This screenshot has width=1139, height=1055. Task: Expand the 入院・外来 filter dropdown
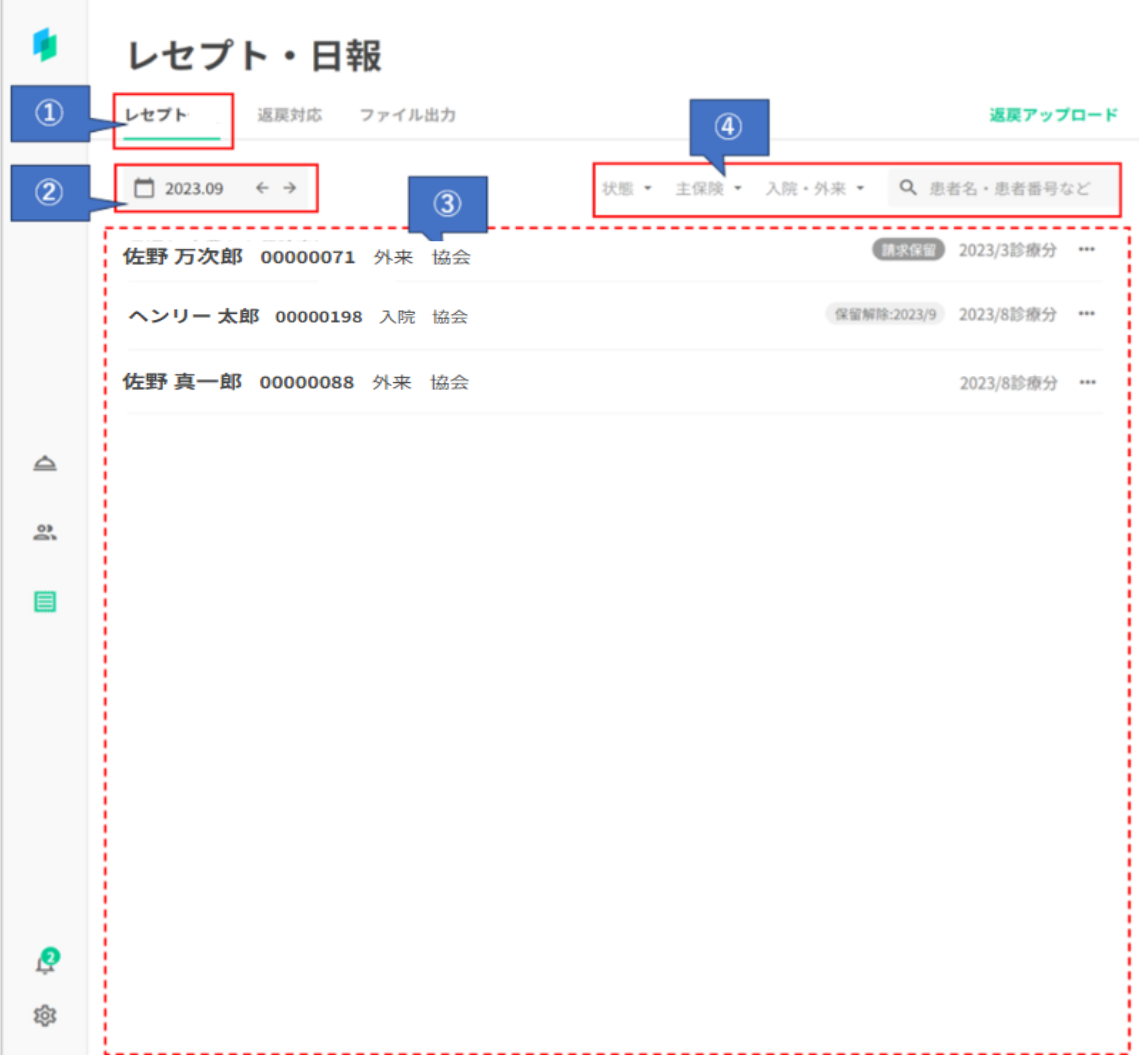click(x=815, y=188)
